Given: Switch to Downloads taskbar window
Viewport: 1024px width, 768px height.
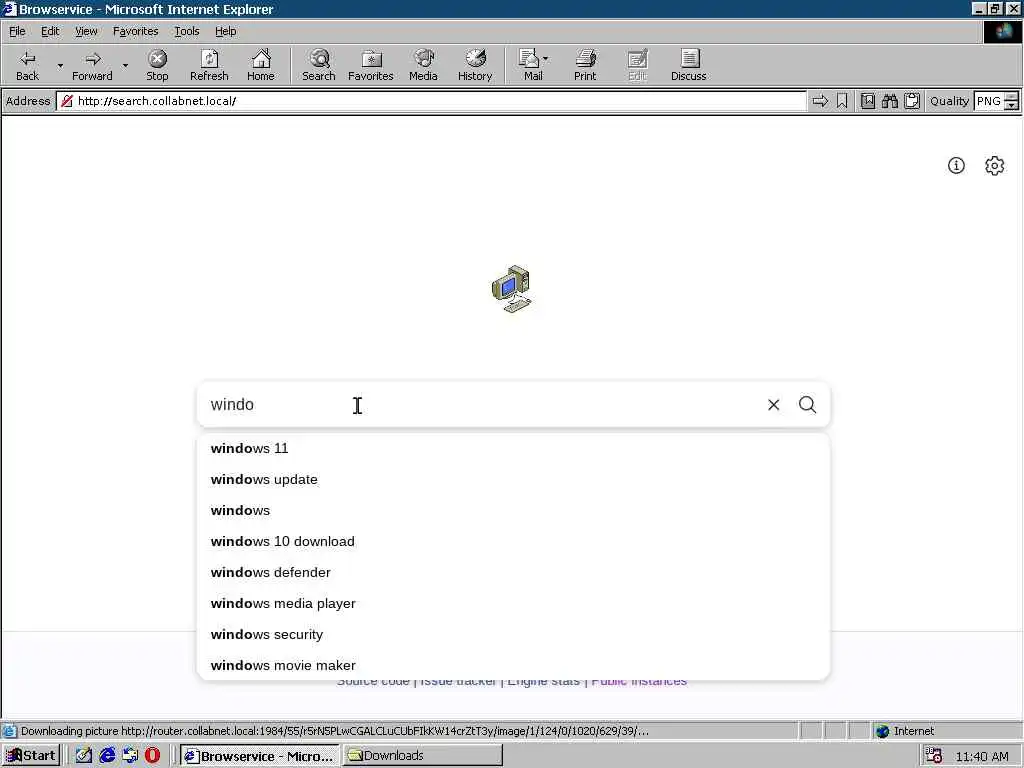Looking at the screenshot, I should [423, 756].
